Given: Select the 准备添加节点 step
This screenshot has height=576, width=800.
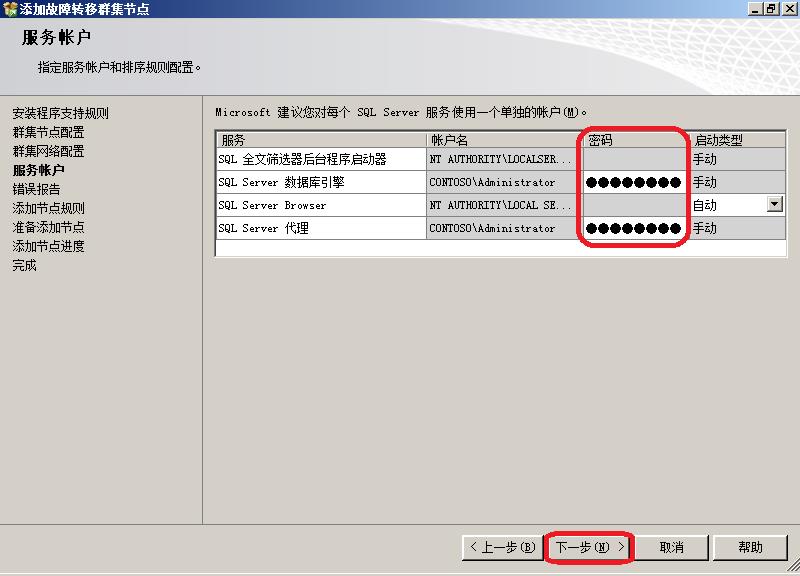Looking at the screenshot, I should coord(48,227).
